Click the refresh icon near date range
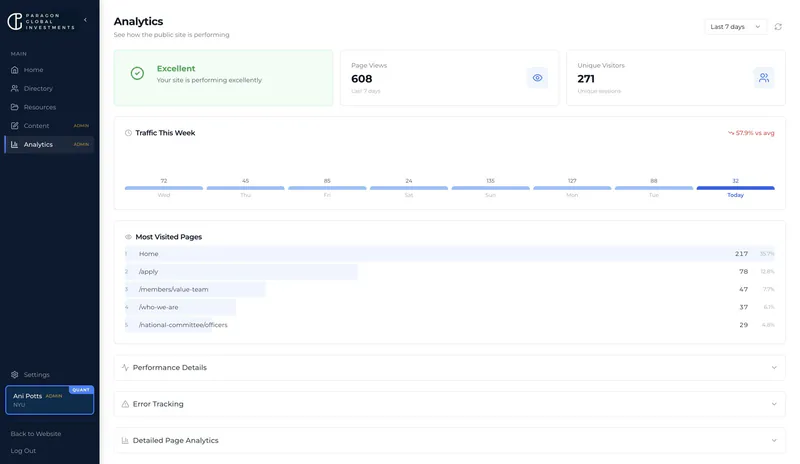Screen dimensions: 800x464 pos(778,27)
